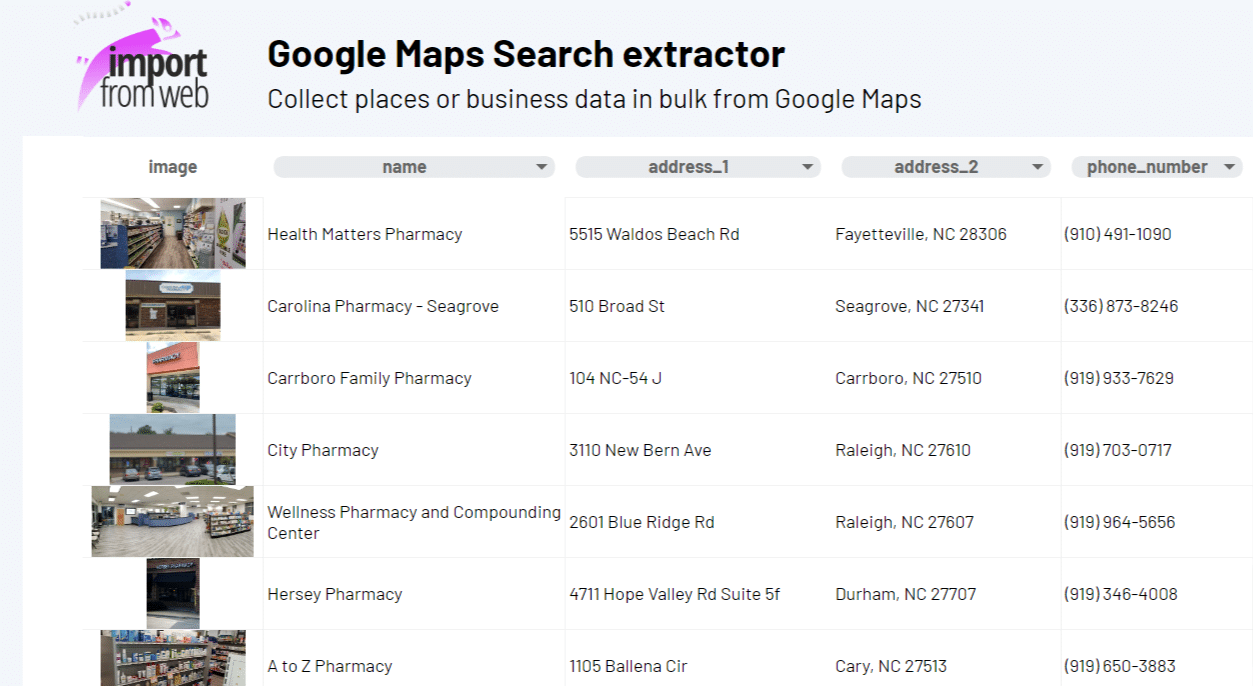Click the image column header
This screenshot has width=1253, height=686.
[x=173, y=168]
